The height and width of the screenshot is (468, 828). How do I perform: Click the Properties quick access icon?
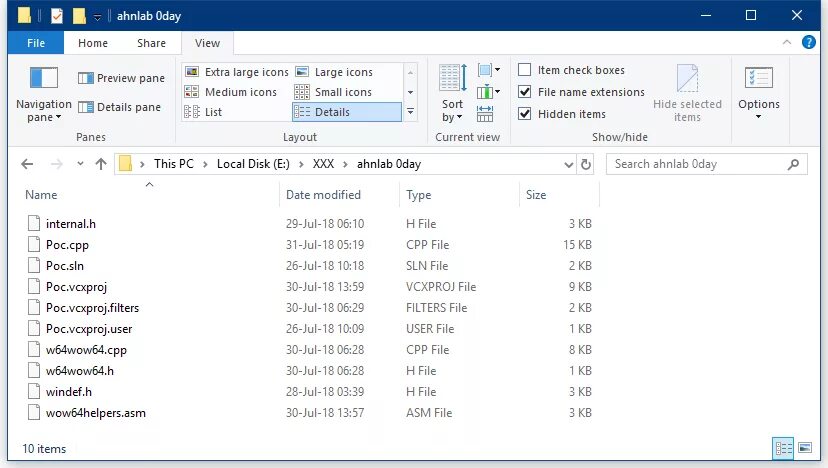(57, 16)
